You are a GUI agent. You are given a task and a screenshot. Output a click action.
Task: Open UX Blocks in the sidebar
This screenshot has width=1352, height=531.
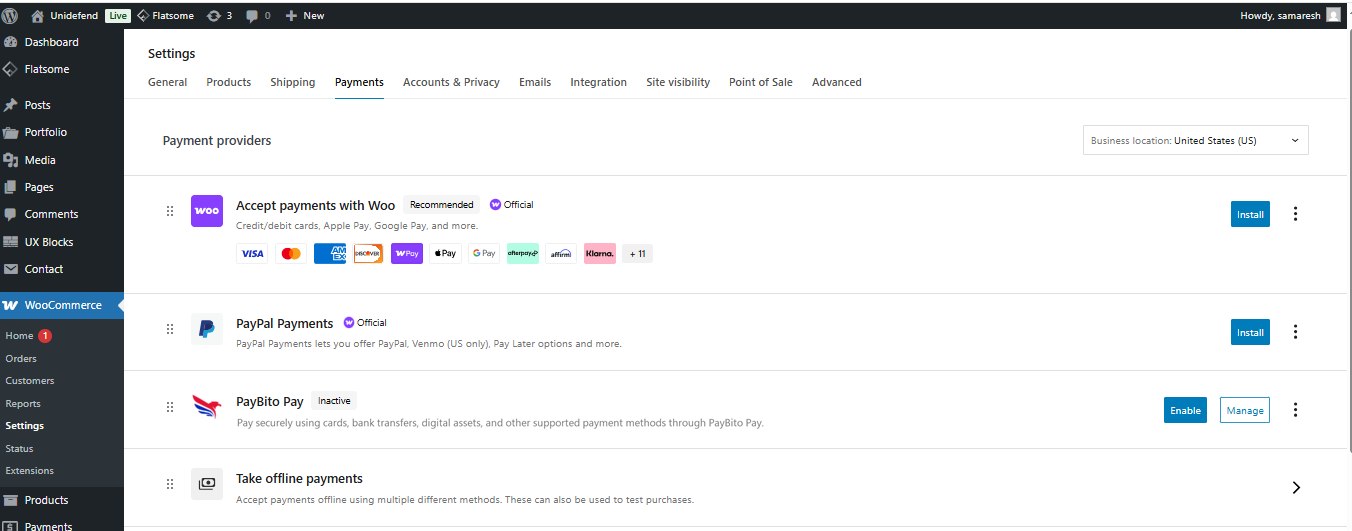(62, 242)
